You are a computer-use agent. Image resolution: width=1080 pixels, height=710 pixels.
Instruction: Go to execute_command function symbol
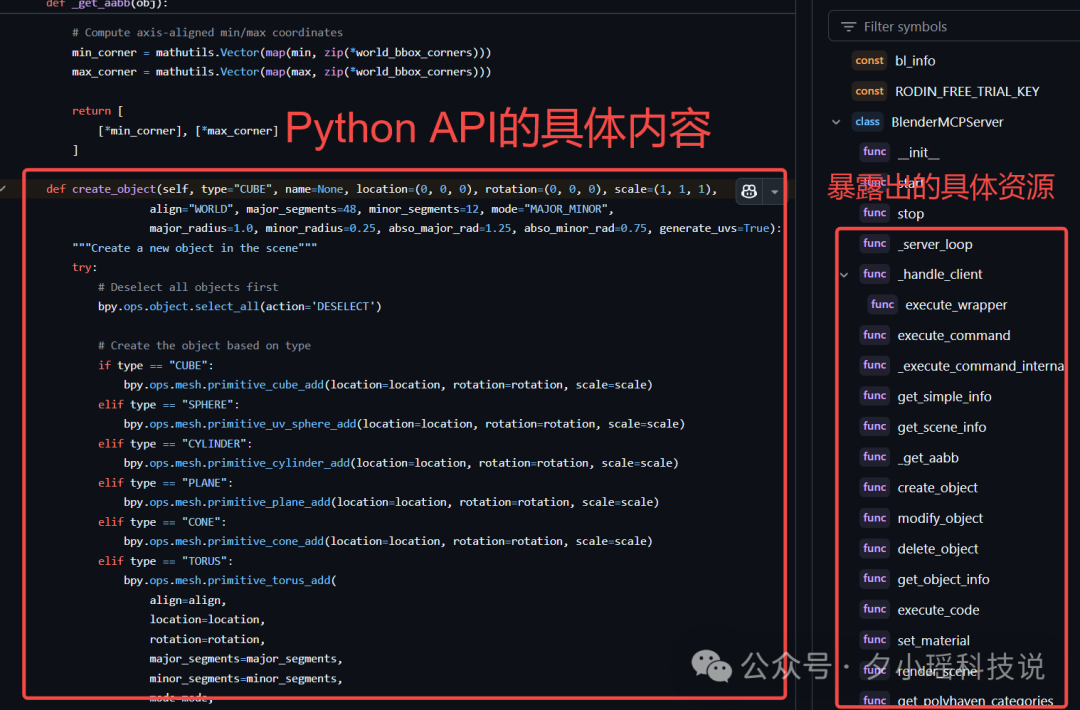[x=954, y=335]
